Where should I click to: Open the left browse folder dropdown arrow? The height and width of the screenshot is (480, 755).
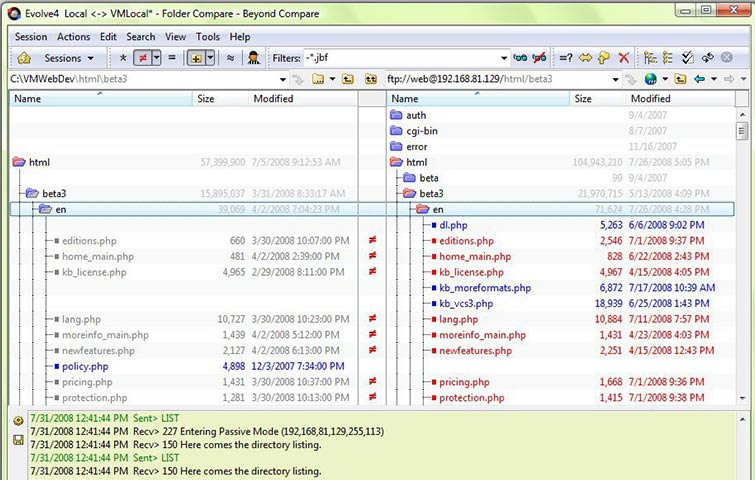point(332,79)
